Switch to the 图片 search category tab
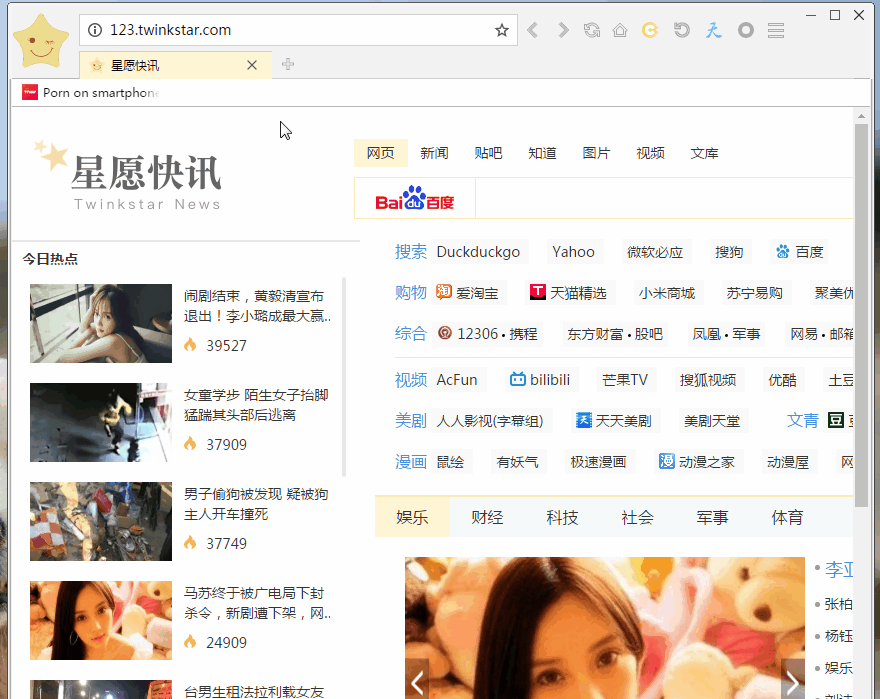Image resolution: width=880 pixels, height=699 pixels. click(596, 152)
